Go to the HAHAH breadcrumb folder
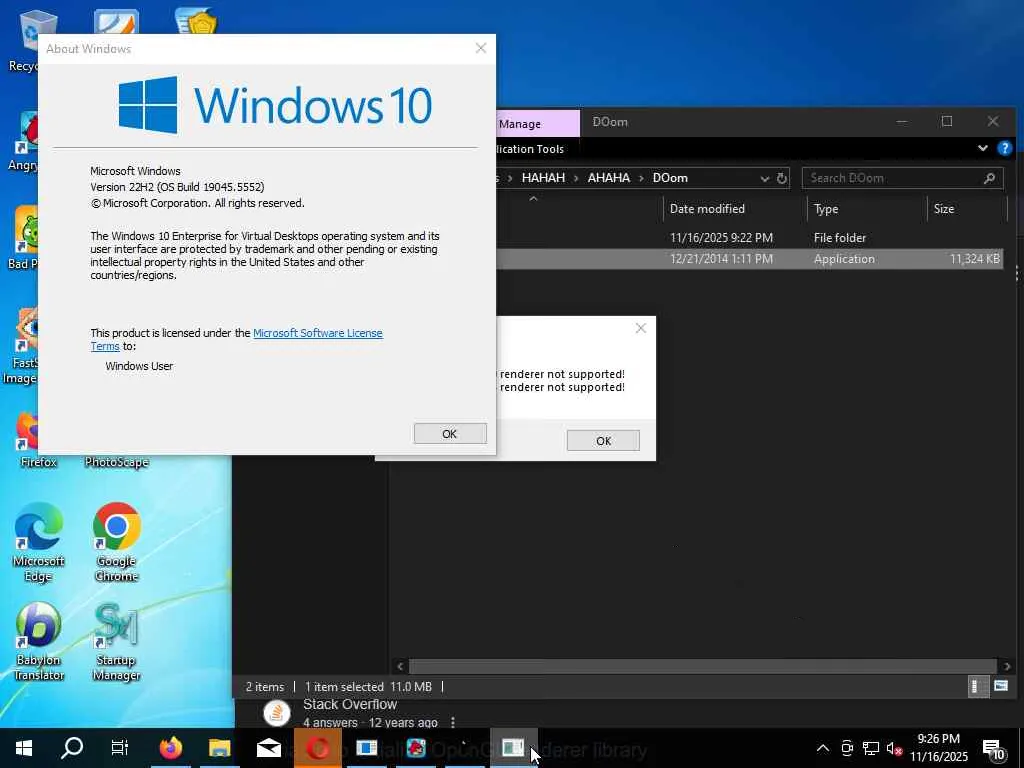Image resolution: width=1024 pixels, height=768 pixels. point(543,178)
